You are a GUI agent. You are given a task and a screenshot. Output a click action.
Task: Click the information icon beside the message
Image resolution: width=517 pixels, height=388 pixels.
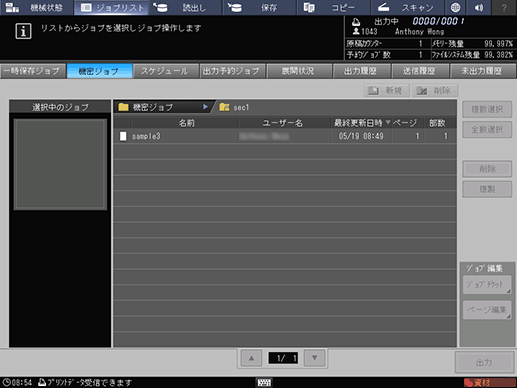[23, 31]
